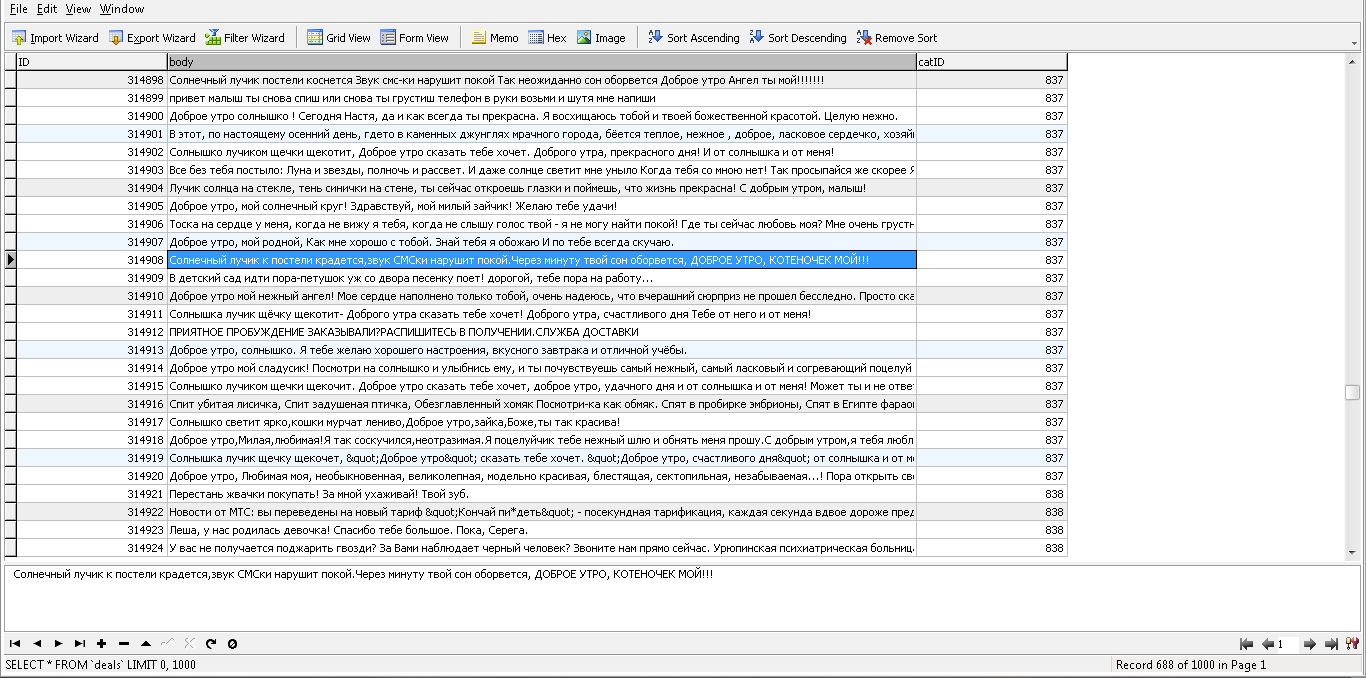Show the Image viewer
The height and width of the screenshot is (678, 1366).
601,38
